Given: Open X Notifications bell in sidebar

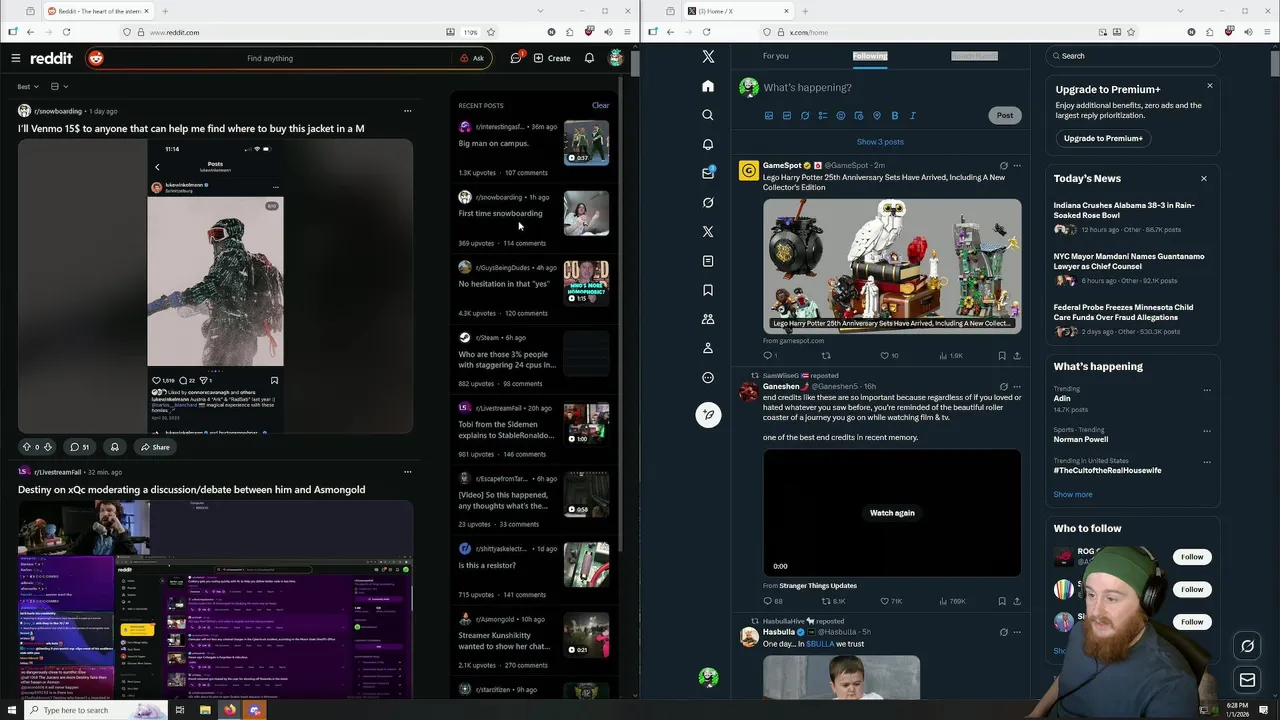Looking at the screenshot, I should (708, 144).
